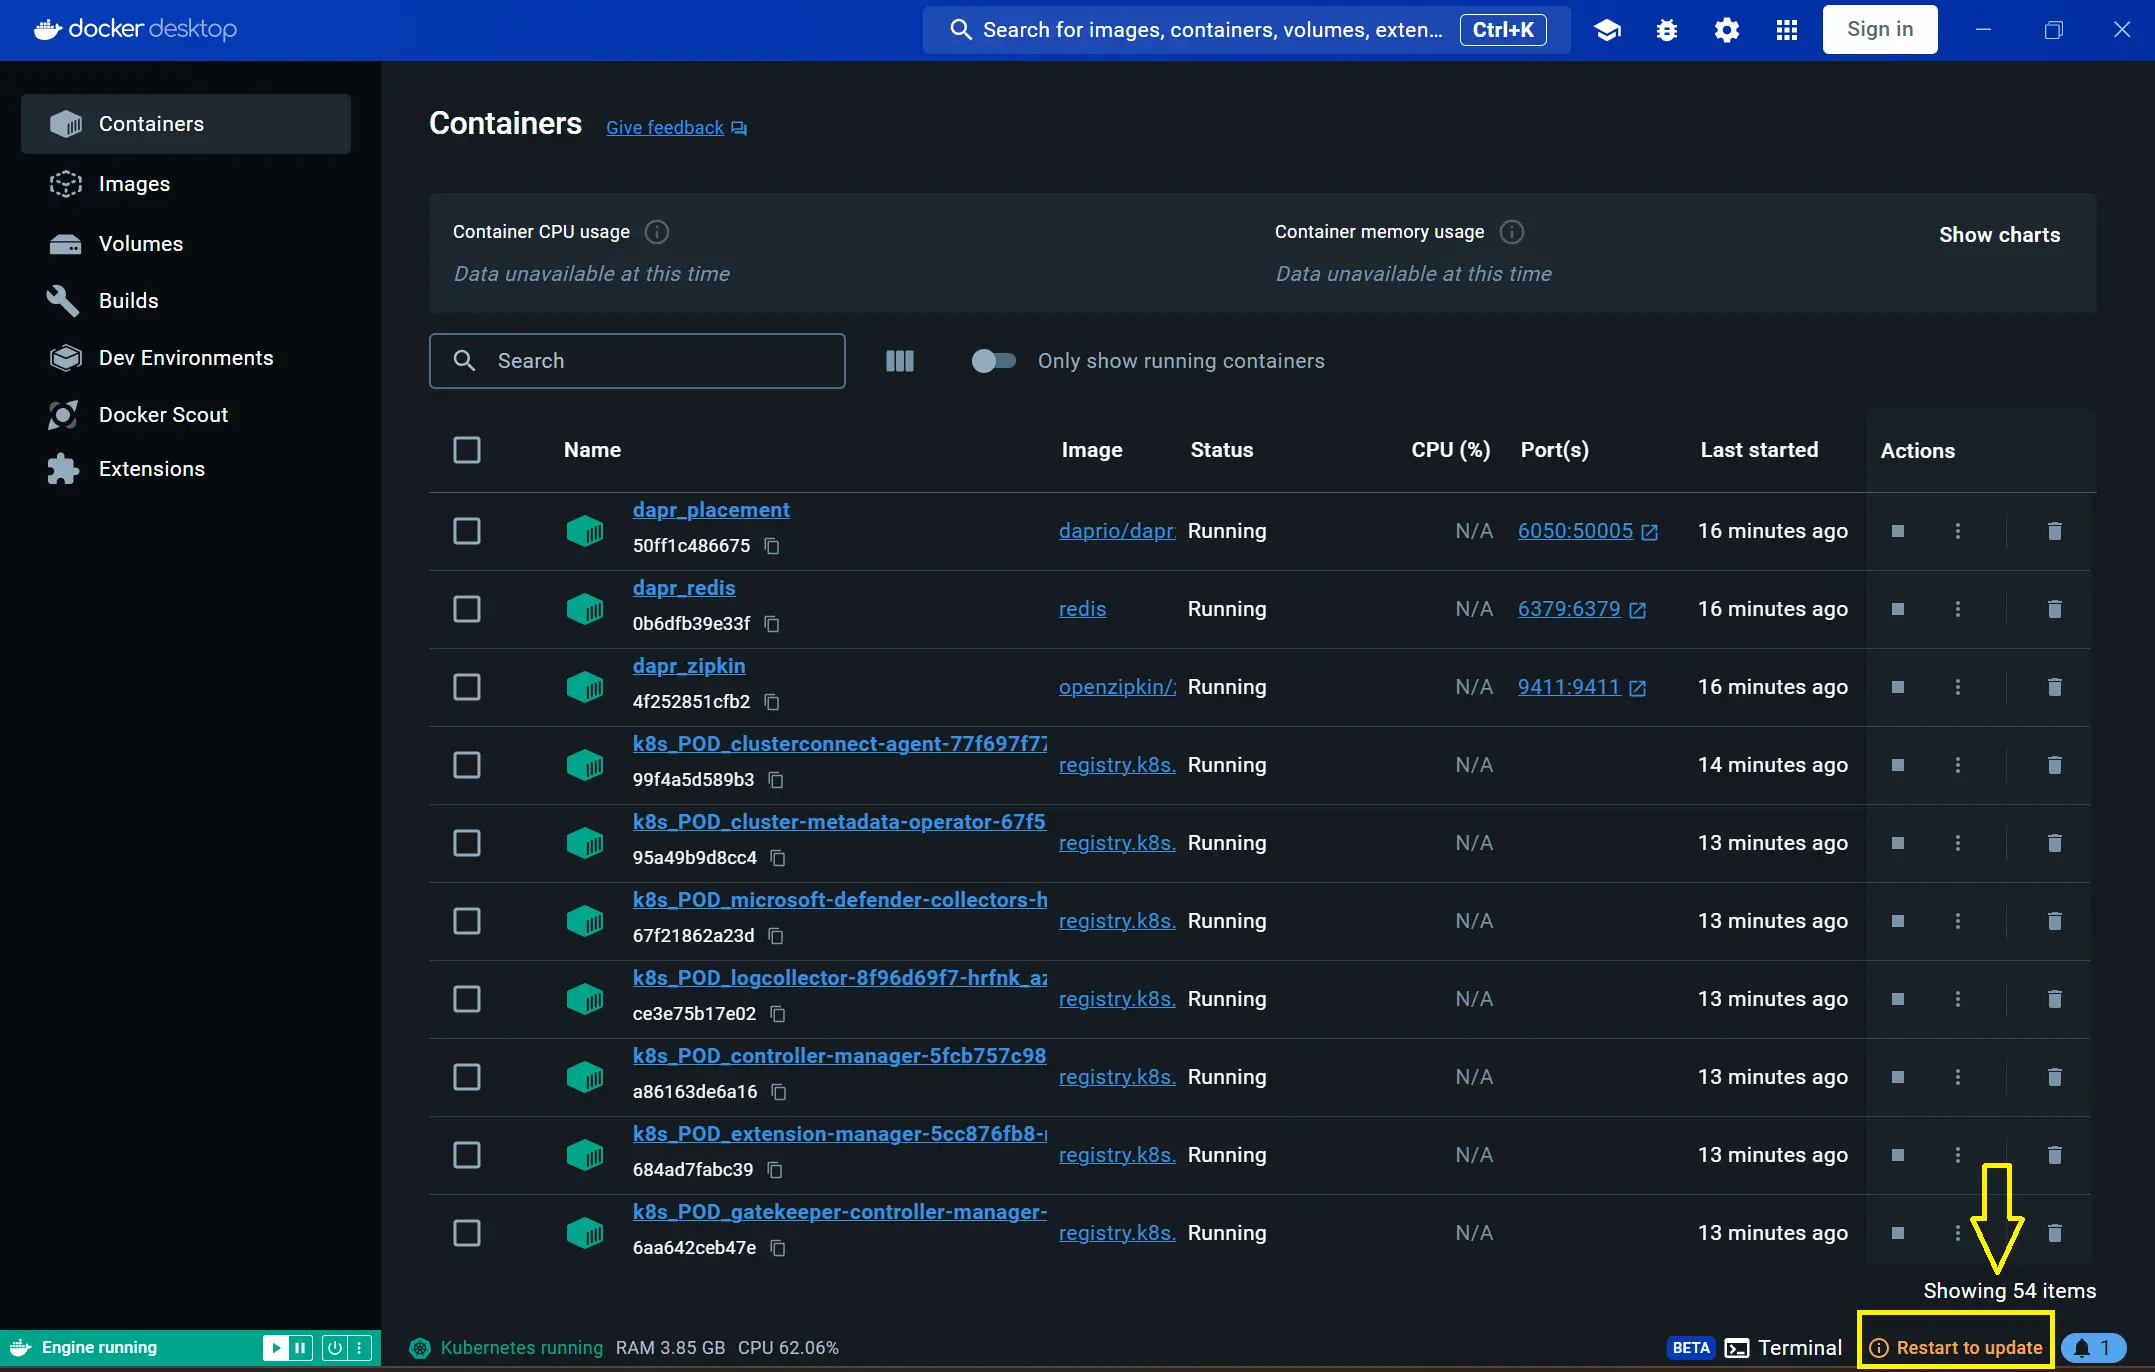Open Docker Scout in the sidebar
Screen dimensions: 2155x1372
click(163, 415)
